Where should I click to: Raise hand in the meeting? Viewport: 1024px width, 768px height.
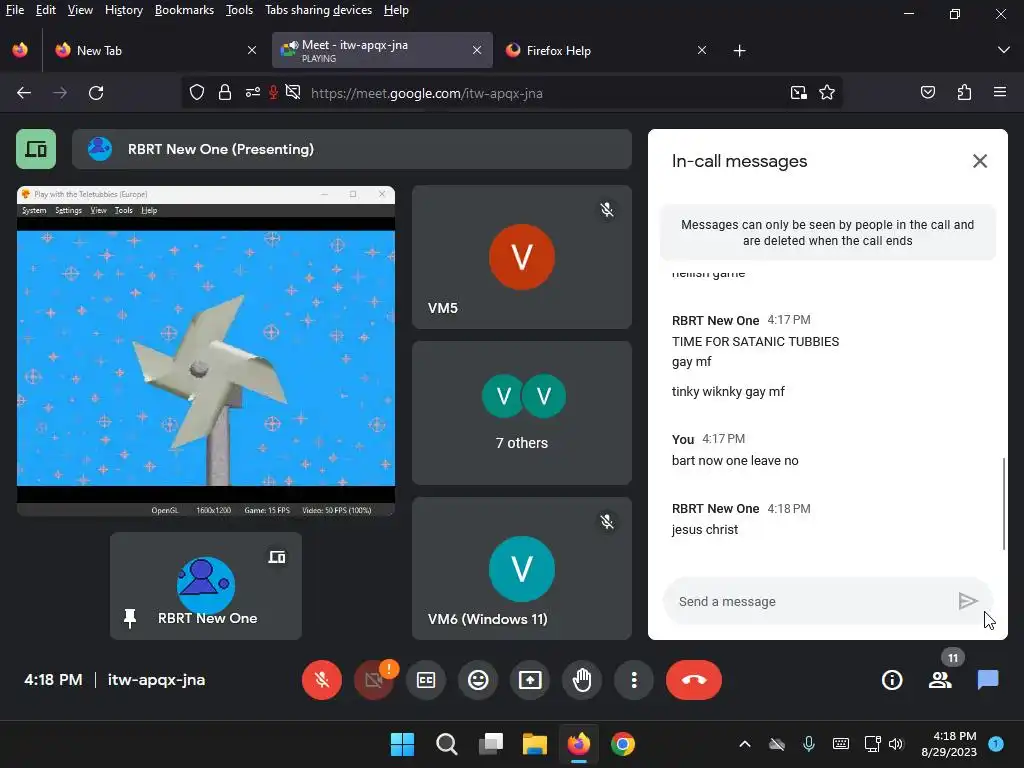(x=582, y=680)
